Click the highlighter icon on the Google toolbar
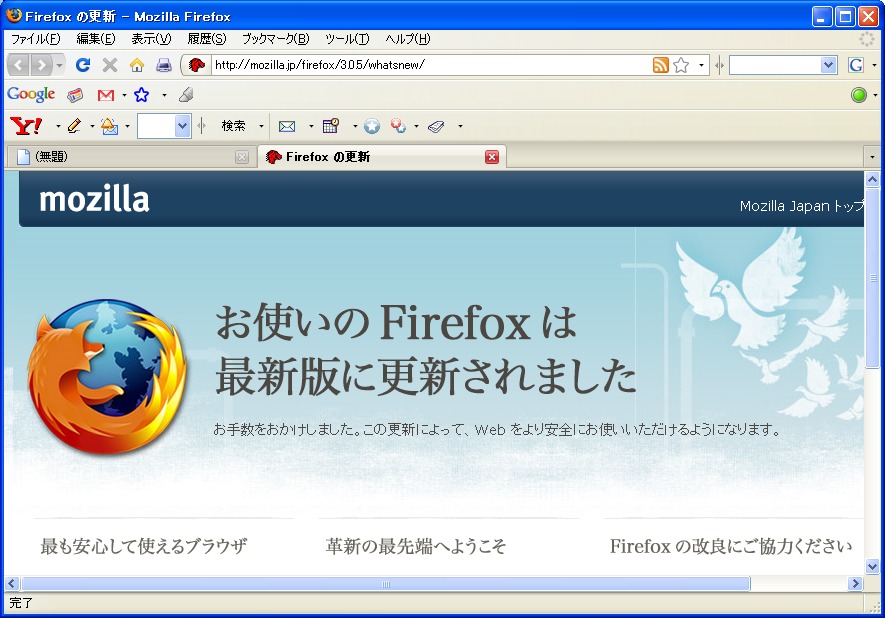885x618 pixels. 186,95
